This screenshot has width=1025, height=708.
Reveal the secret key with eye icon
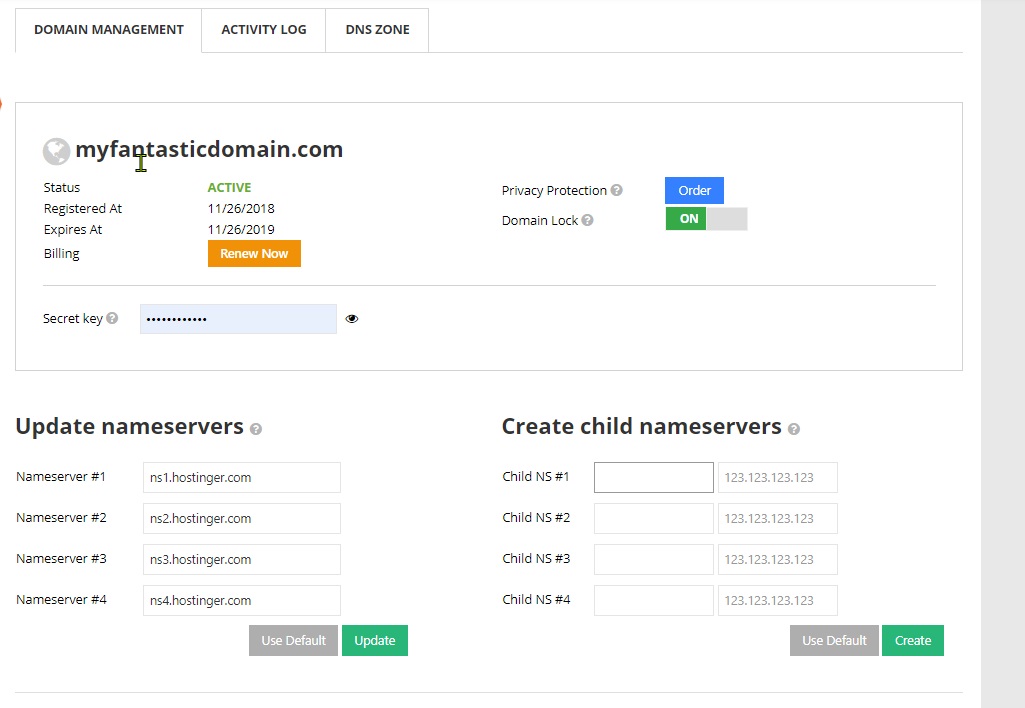pyautogui.click(x=352, y=319)
